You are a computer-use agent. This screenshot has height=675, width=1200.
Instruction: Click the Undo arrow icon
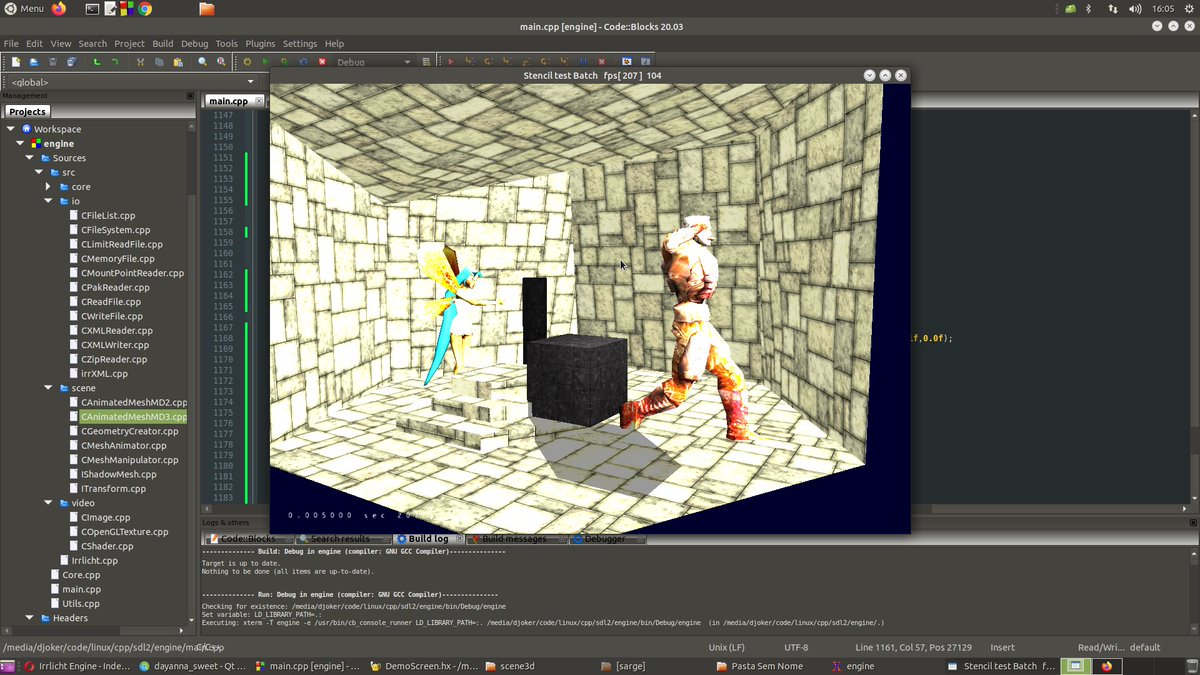tap(96, 62)
